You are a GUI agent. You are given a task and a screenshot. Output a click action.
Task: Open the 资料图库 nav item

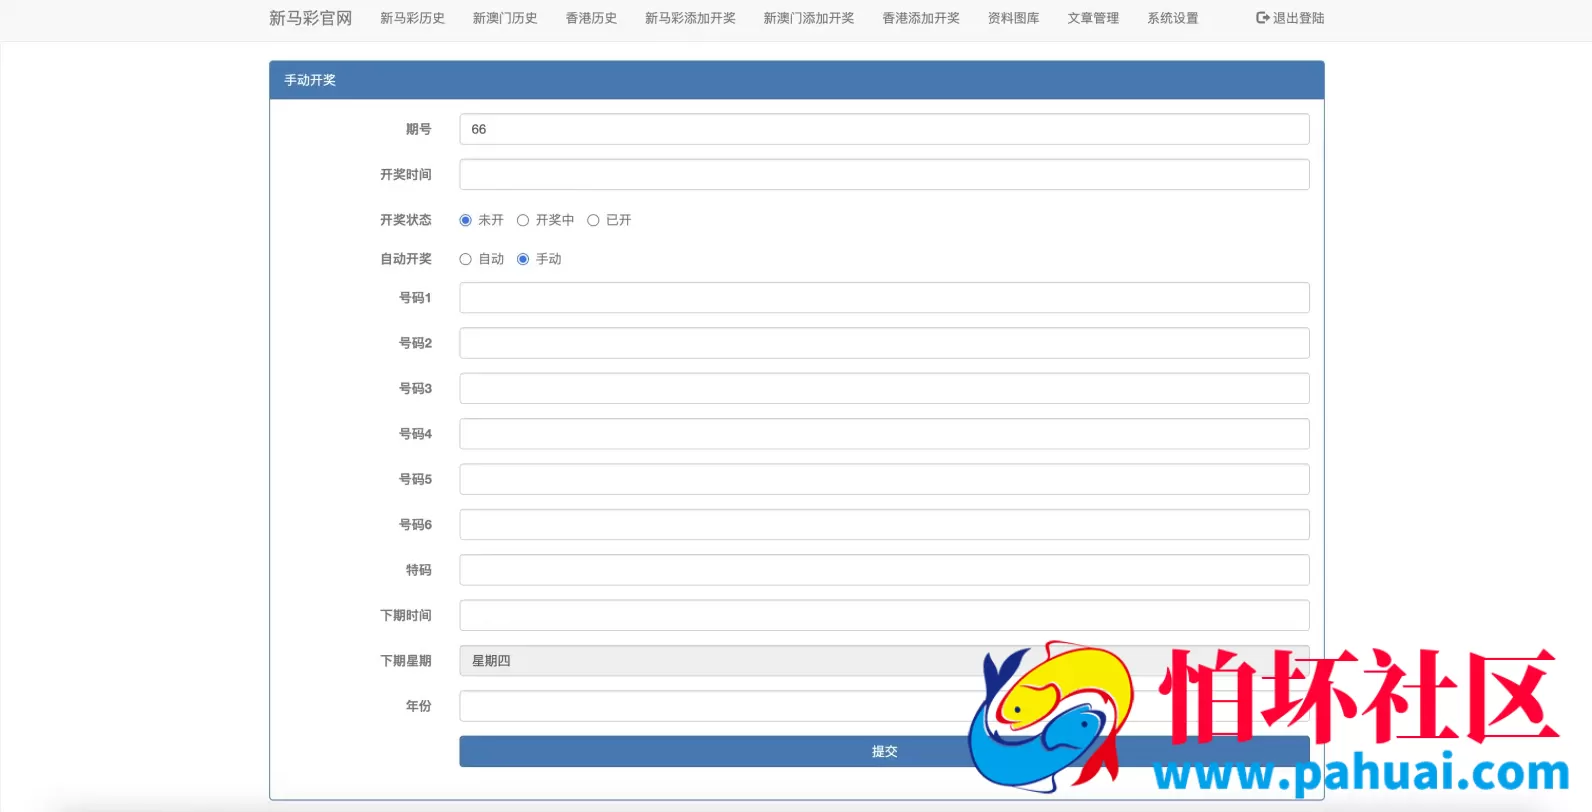pos(1013,18)
